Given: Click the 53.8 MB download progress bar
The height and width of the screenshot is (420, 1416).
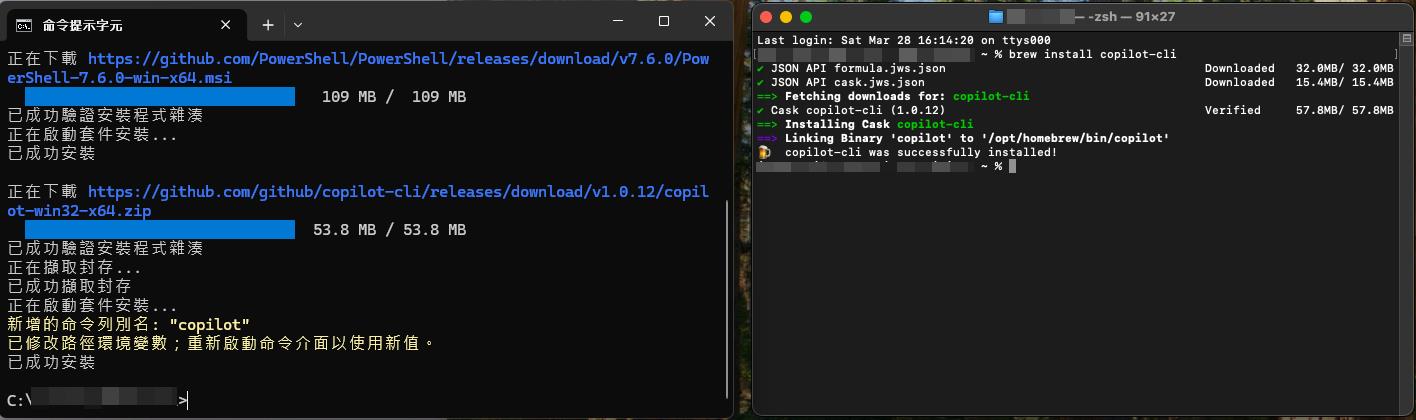Looking at the screenshot, I should pos(160,230).
